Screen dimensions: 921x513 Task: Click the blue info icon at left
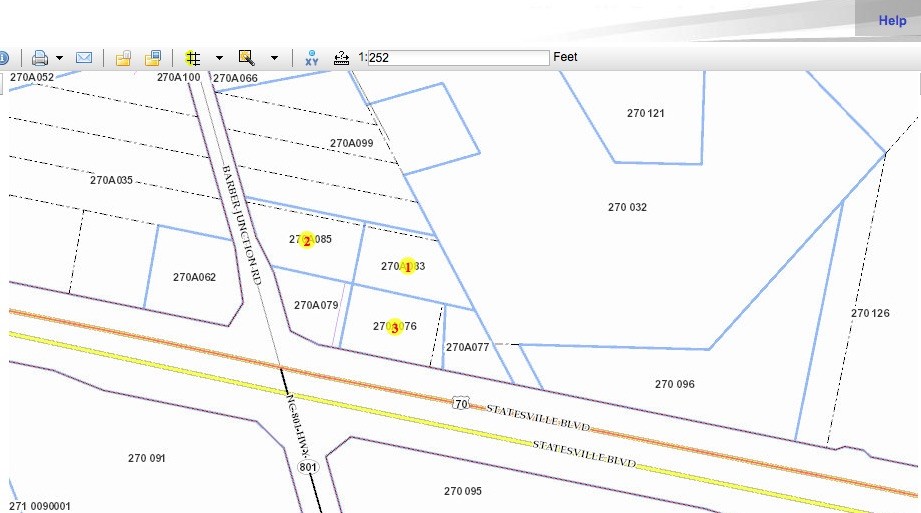click(x=3, y=58)
